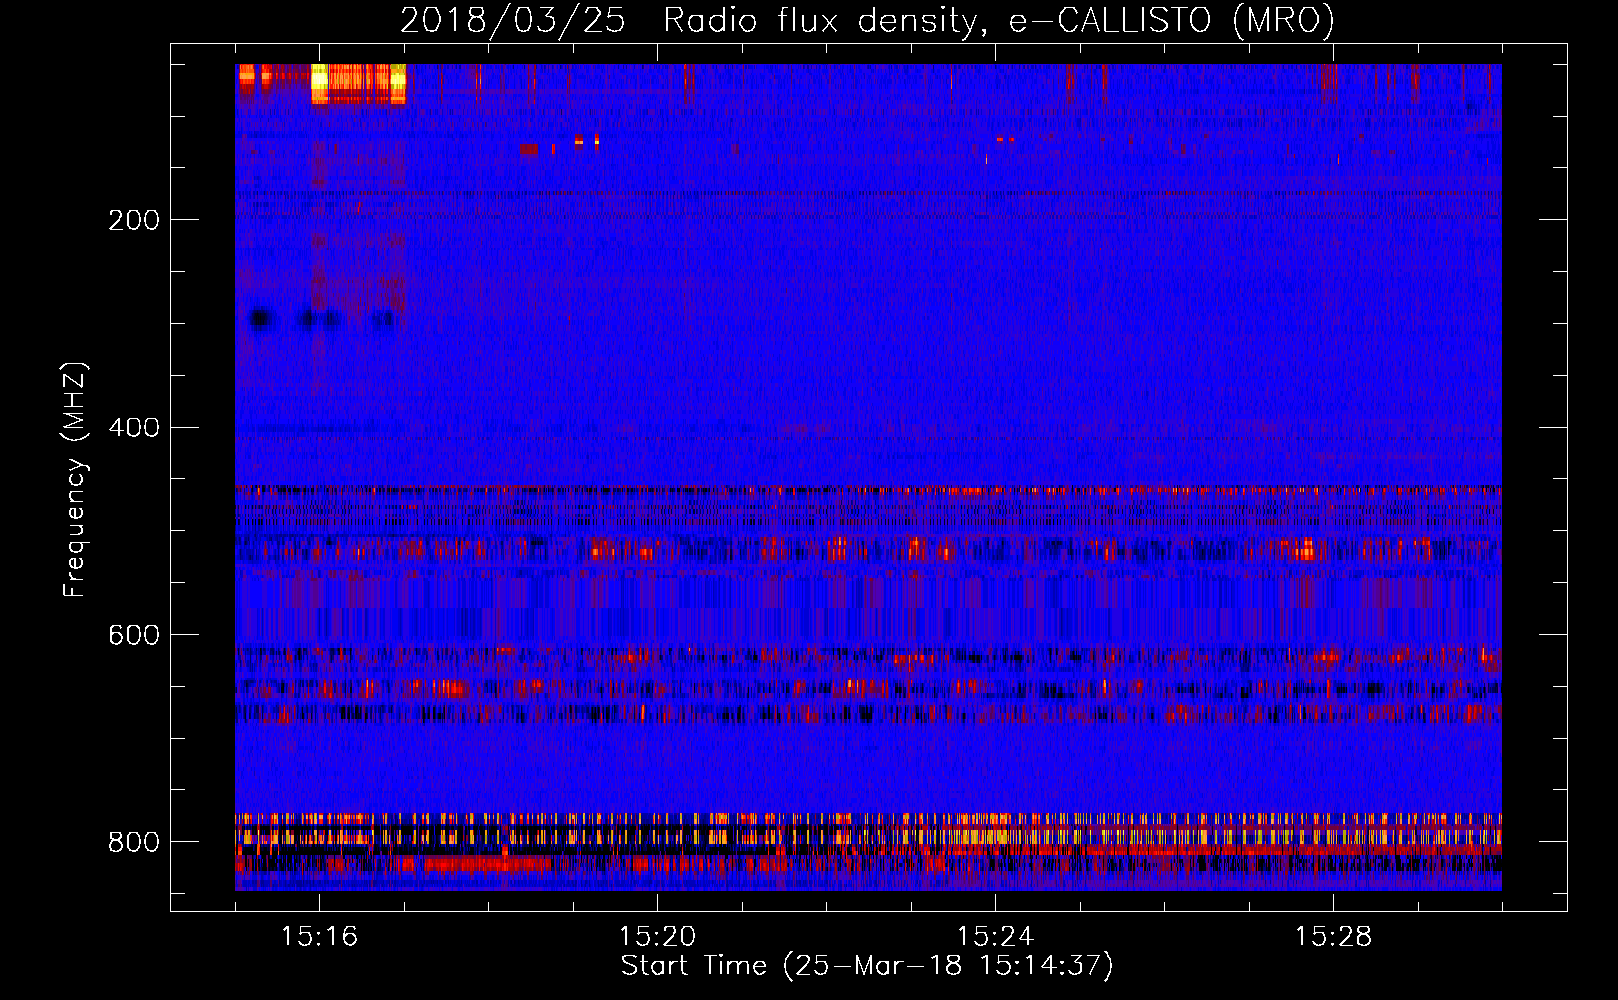Click the bright yellow burst near 15:16
The width and height of the screenshot is (1618, 1000).
point(320,83)
